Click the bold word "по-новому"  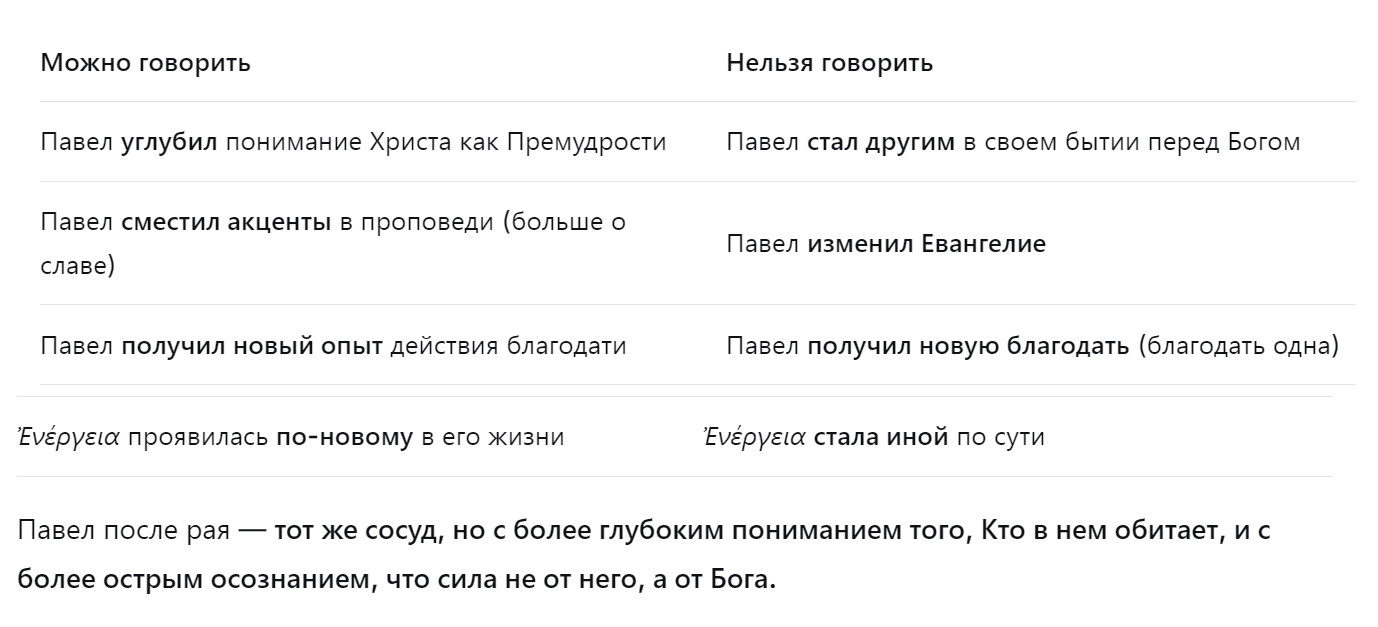(x=344, y=438)
